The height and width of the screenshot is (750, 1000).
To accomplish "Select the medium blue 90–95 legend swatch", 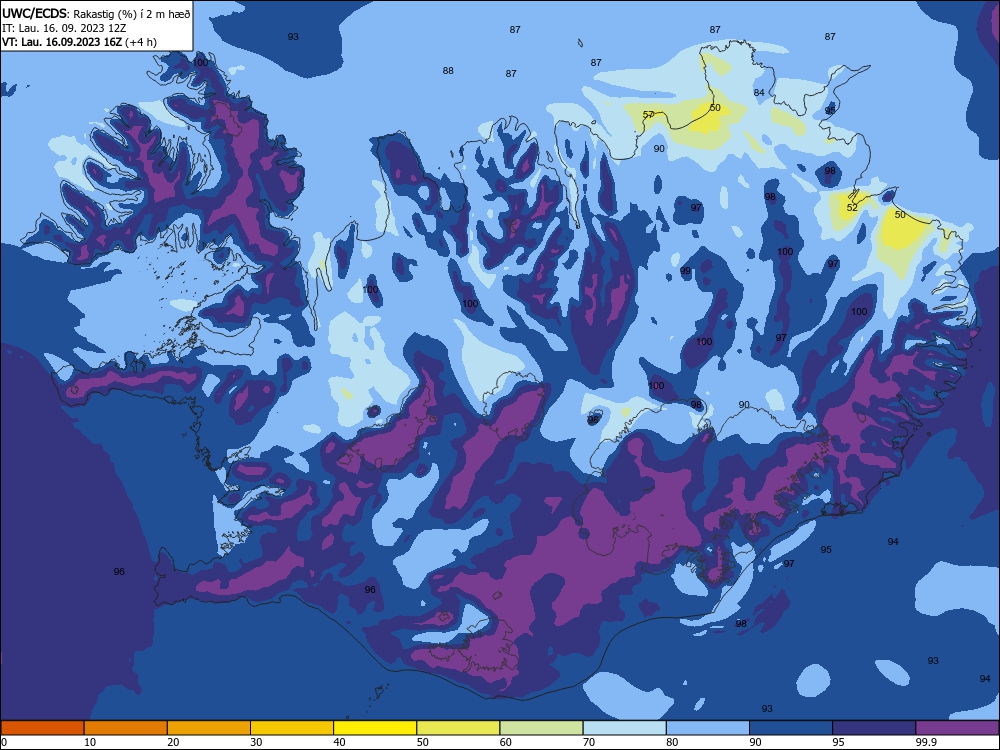I will coord(791,728).
